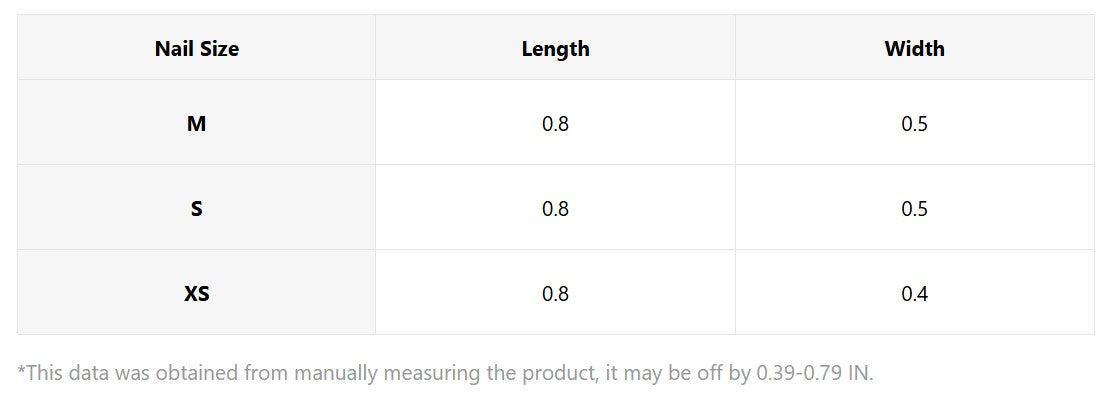Select the M nail size row label

point(197,124)
